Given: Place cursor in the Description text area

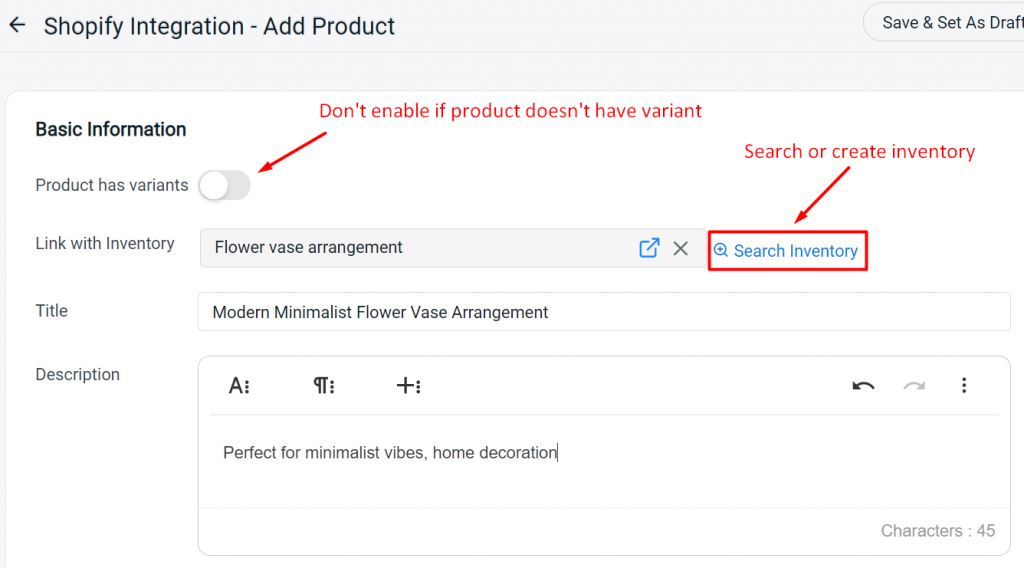Looking at the screenshot, I should click(x=604, y=461).
